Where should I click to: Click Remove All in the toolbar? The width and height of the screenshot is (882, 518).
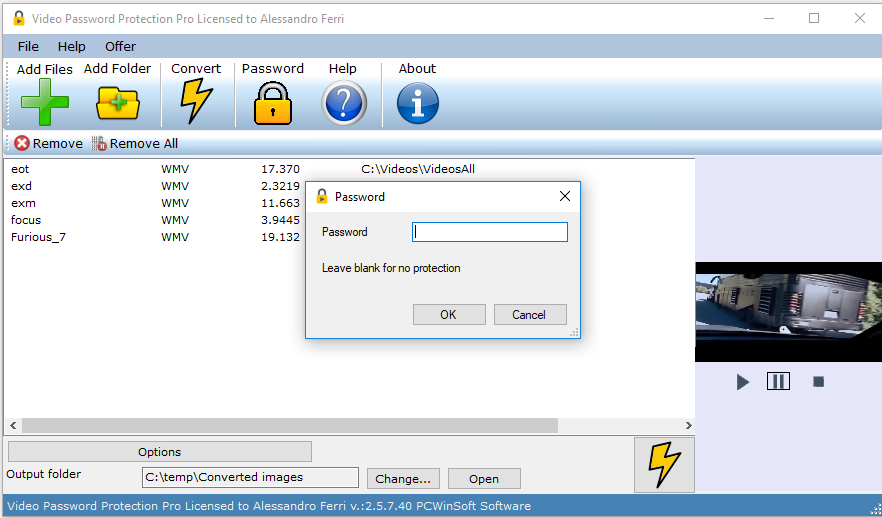135,143
